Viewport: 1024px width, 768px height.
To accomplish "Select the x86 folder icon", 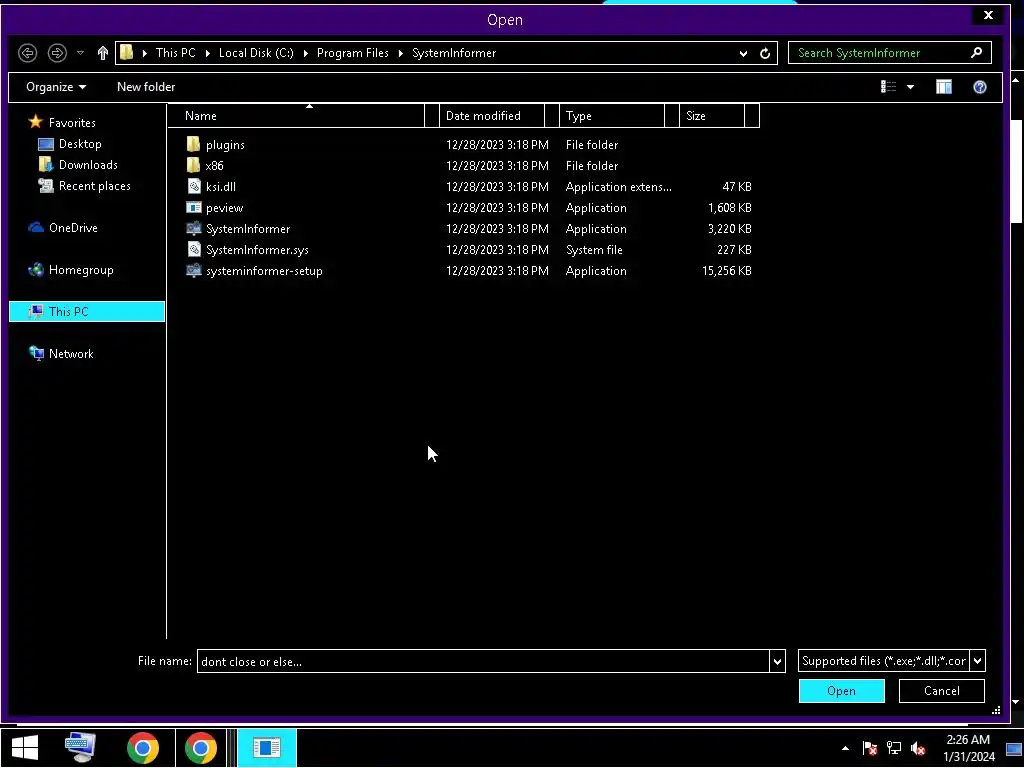I will pos(193,165).
